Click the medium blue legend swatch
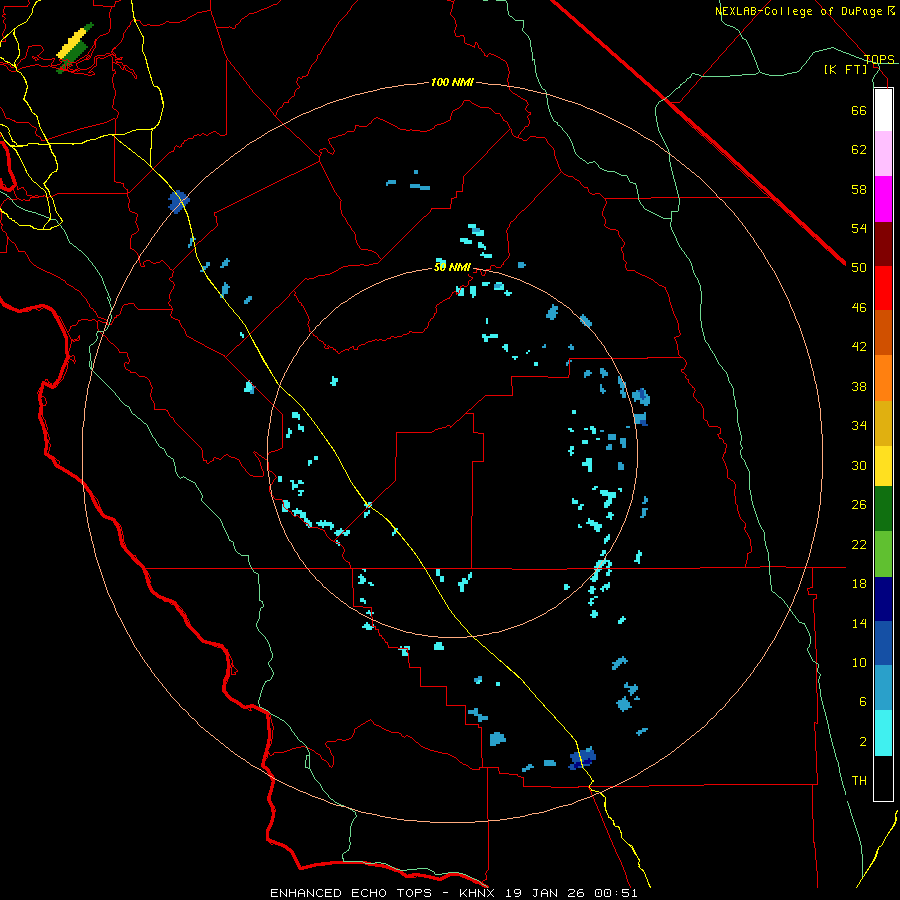Image resolution: width=900 pixels, height=900 pixels. (883, 643)
